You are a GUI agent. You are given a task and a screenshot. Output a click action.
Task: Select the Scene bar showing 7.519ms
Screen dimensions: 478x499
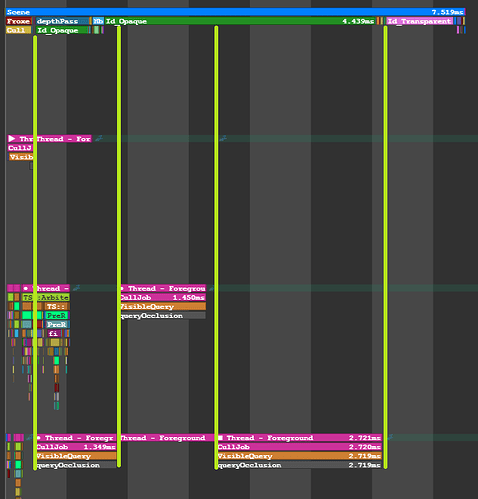[x=235, y=12]
